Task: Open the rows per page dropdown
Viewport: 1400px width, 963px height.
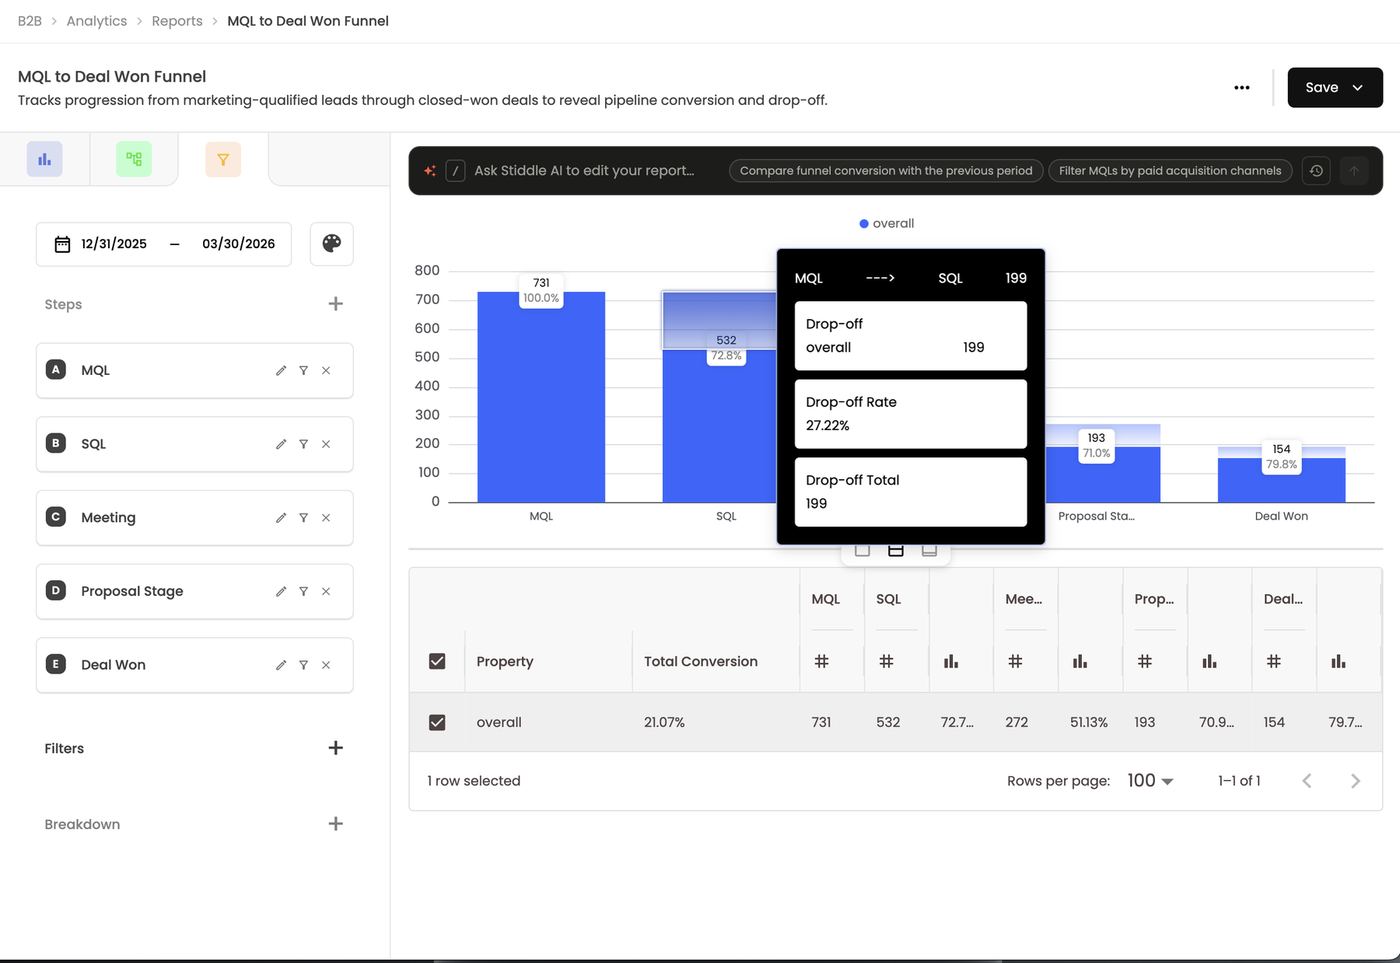Action: point(1150,781)
